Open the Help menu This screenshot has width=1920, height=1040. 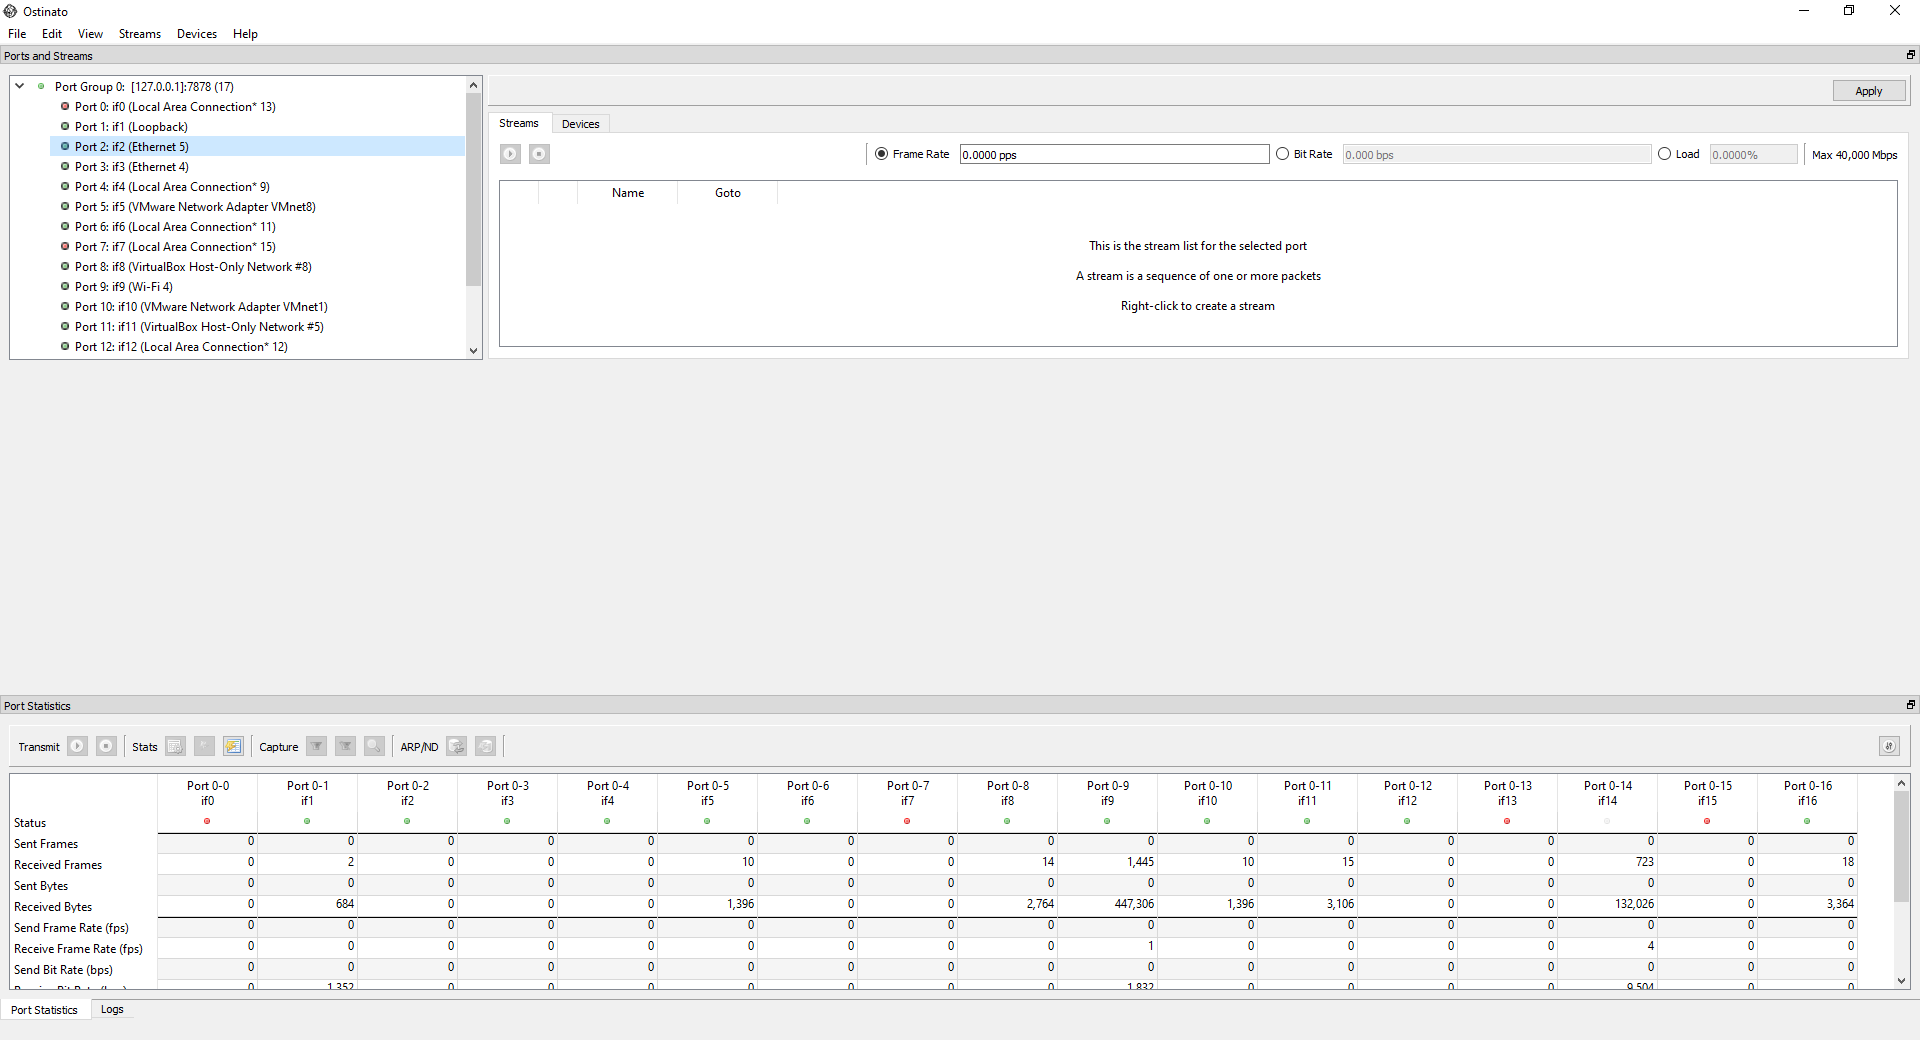(x=245, y=34)
